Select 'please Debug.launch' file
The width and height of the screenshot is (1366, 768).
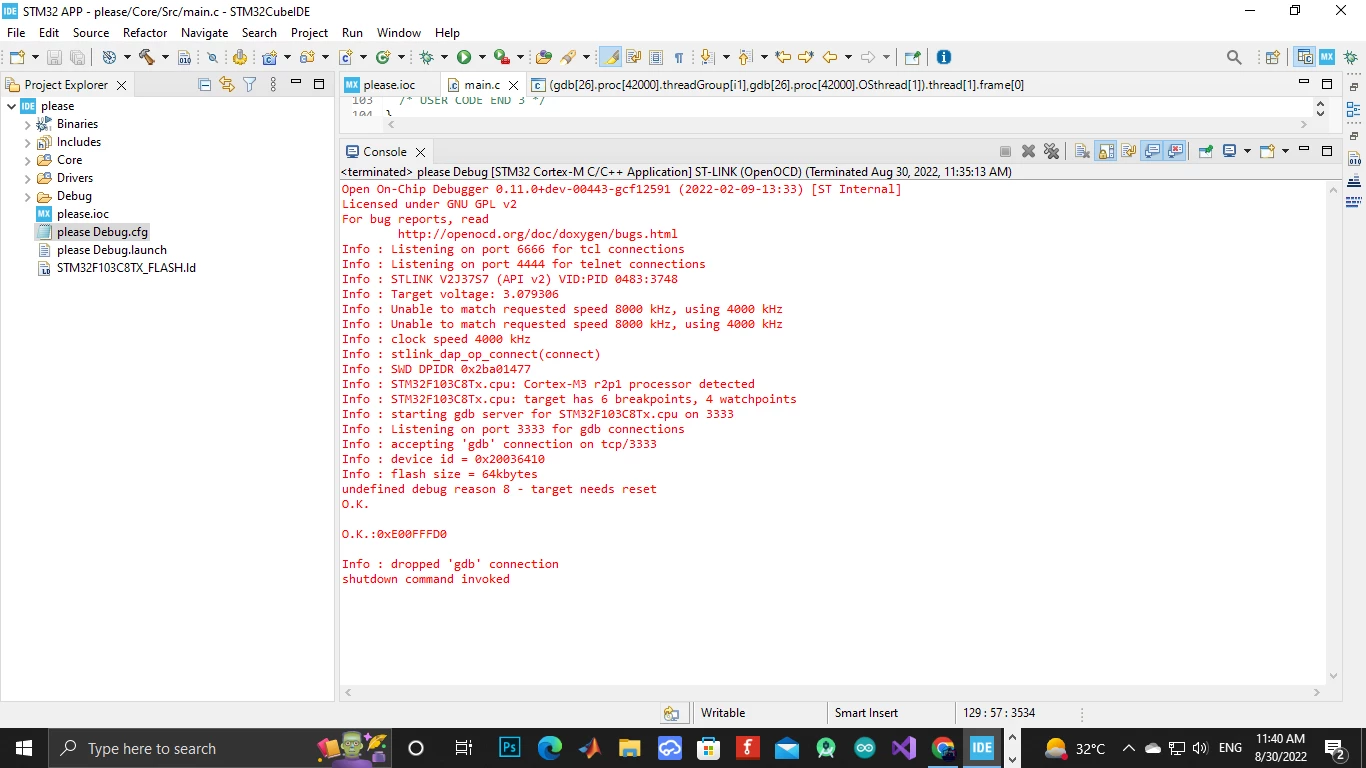click(111, 250)
